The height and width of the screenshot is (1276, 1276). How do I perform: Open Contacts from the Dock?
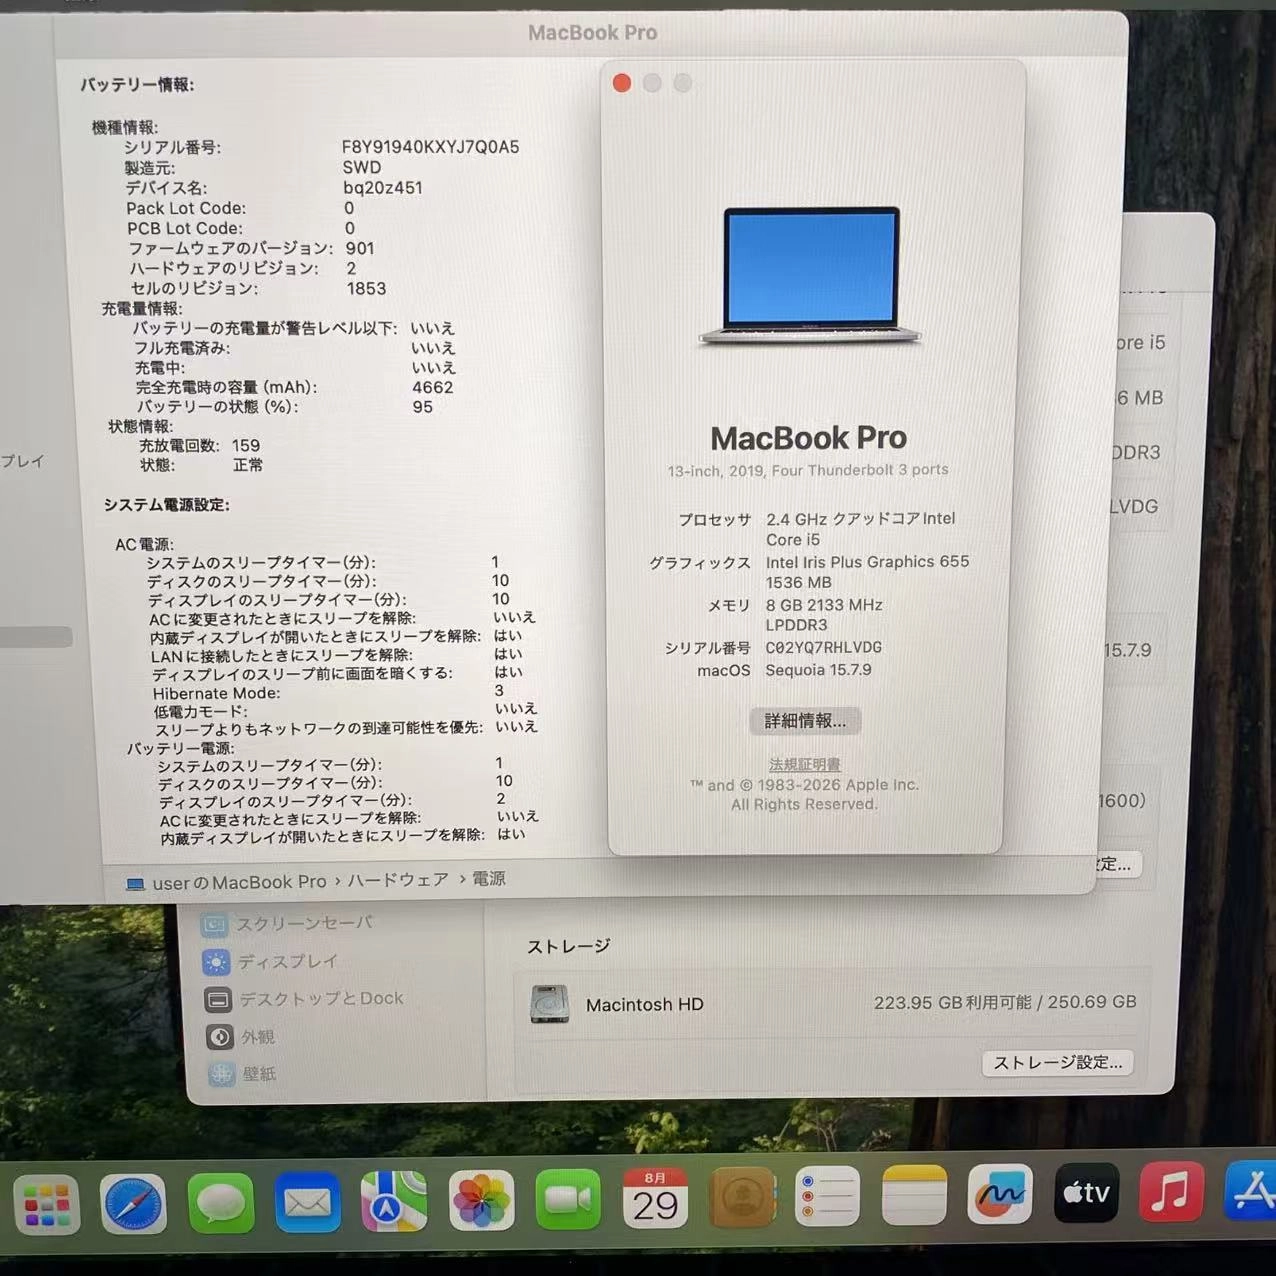pos(742,1197)
